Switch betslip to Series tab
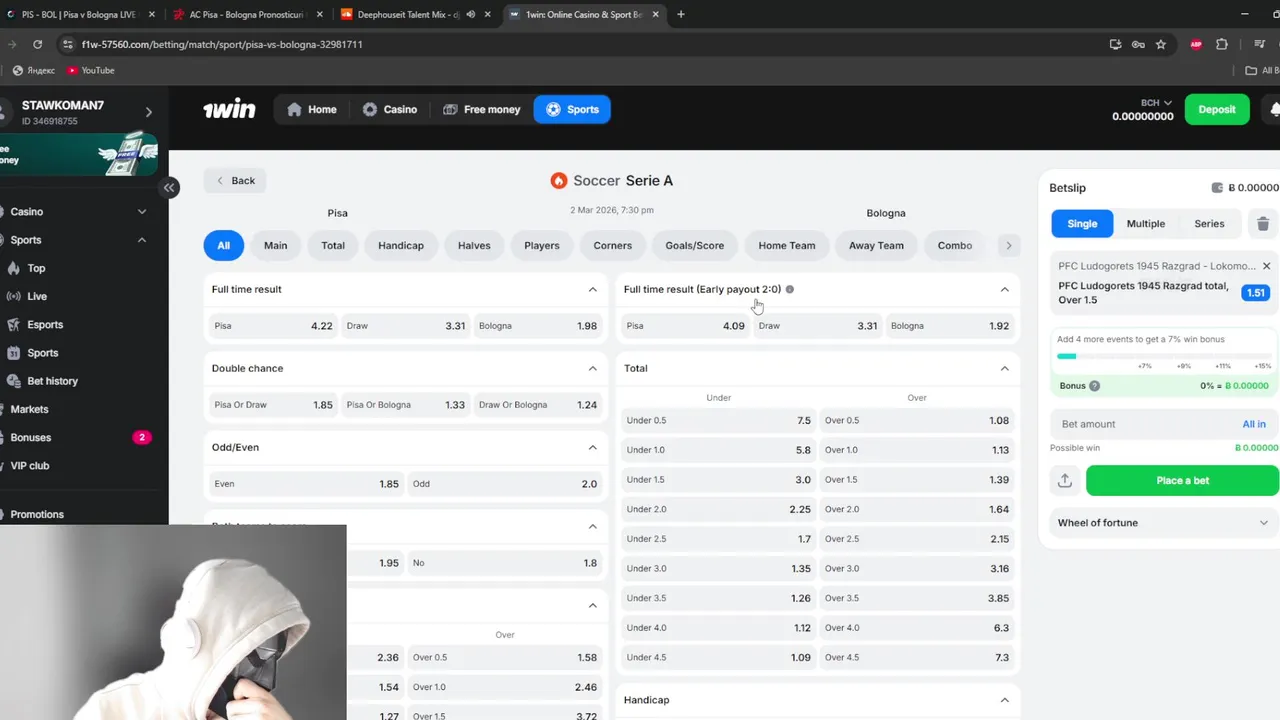 (1209, 224)
